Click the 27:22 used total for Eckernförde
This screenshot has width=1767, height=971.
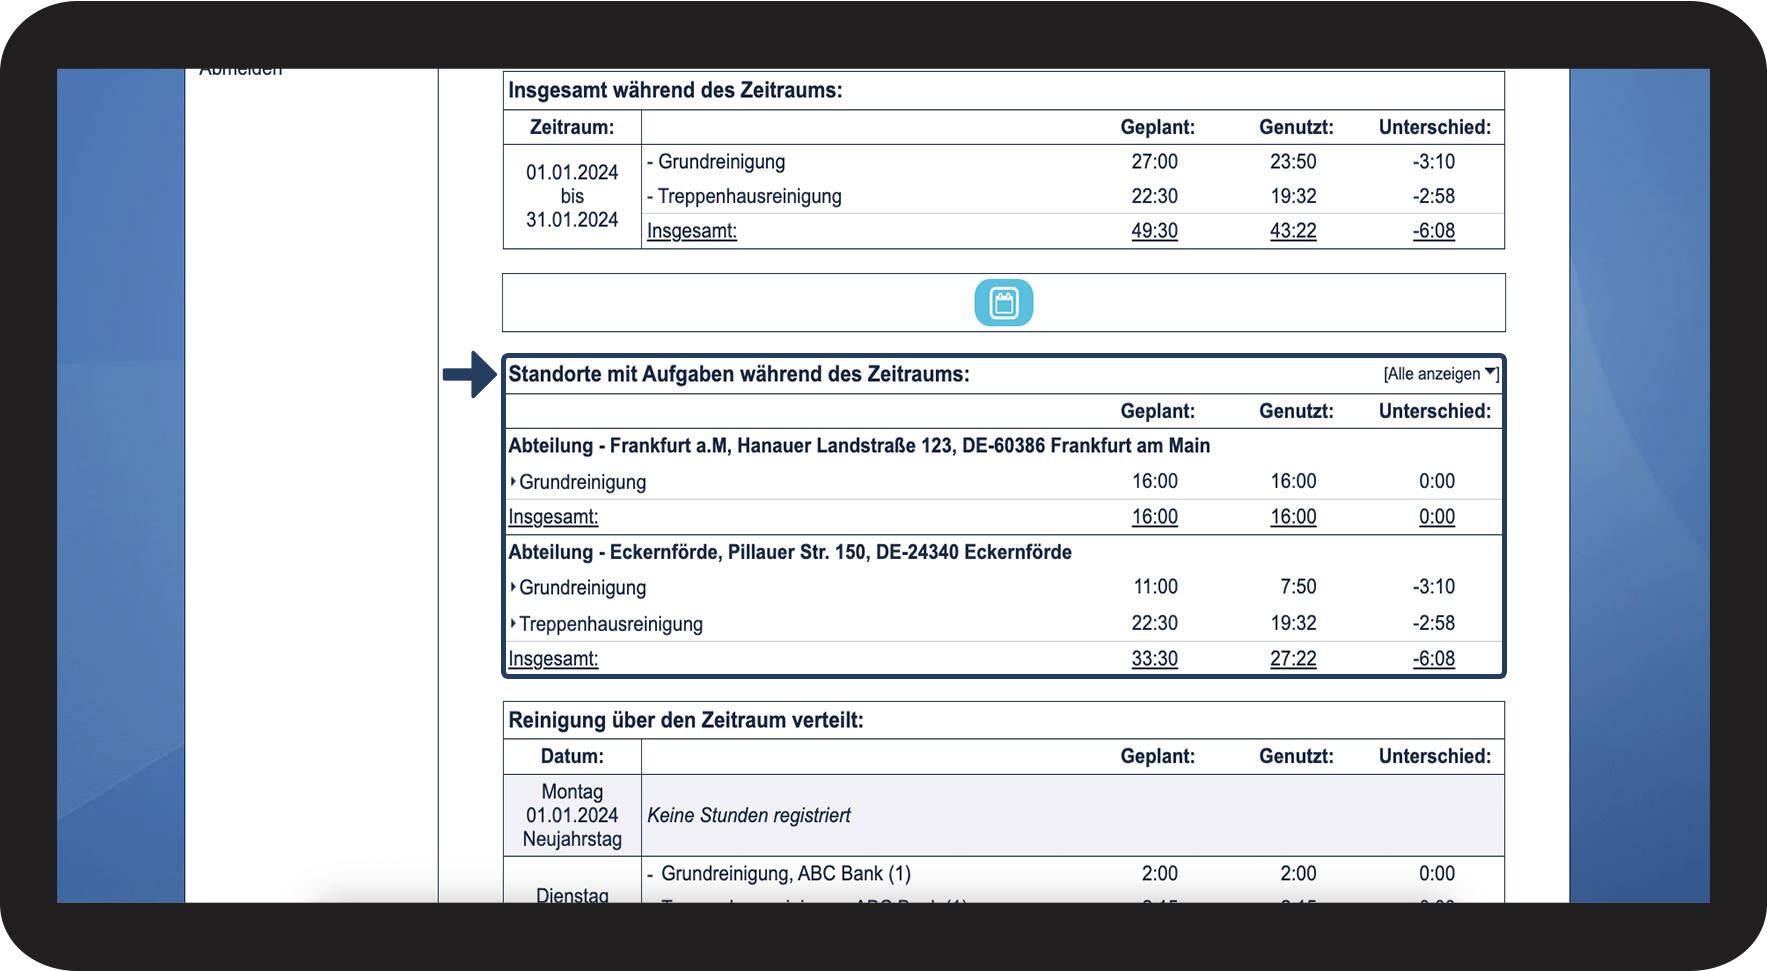tap(1293, 659)
